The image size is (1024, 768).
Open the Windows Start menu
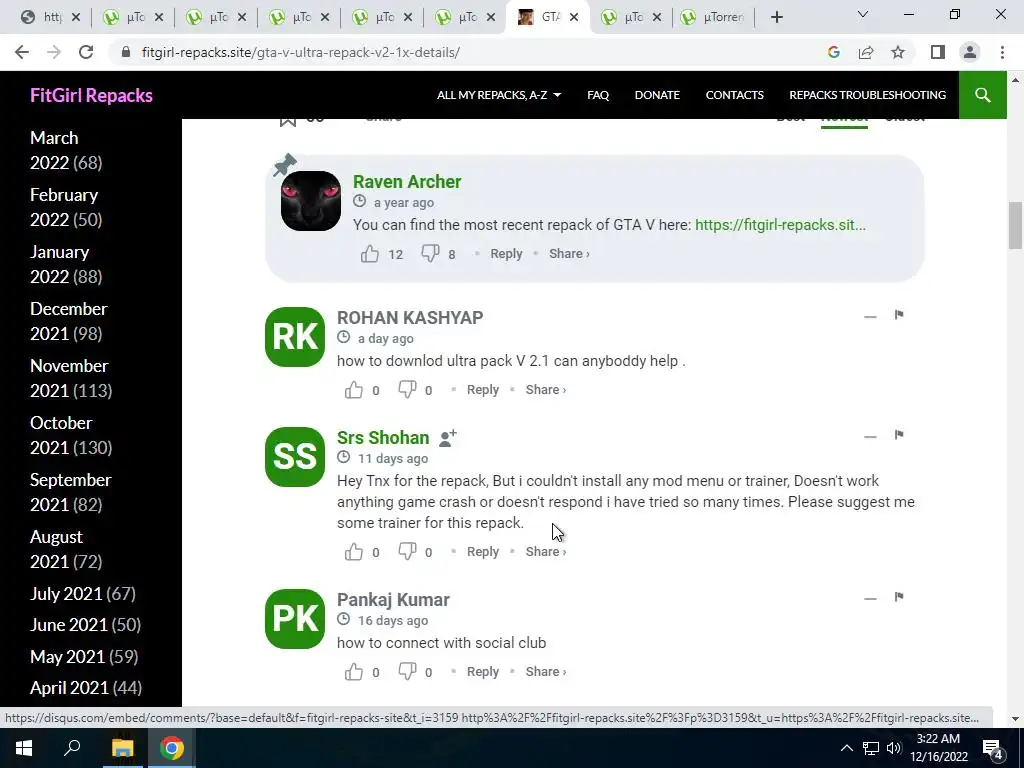click(x=24, y=748)
